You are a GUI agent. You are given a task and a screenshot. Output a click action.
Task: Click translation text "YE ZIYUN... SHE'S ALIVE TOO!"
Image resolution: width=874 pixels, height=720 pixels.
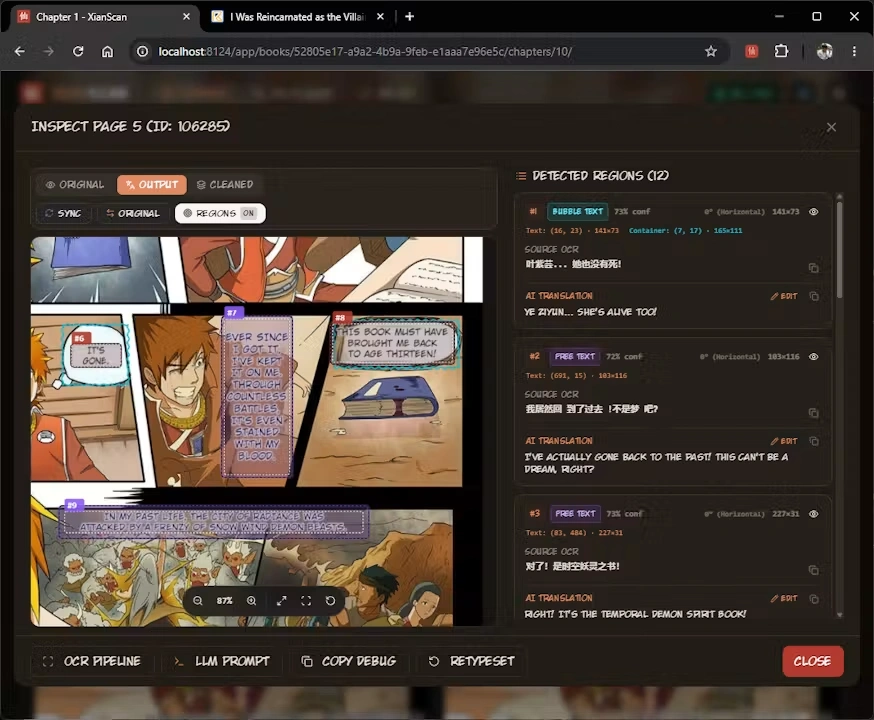point(590,312)
